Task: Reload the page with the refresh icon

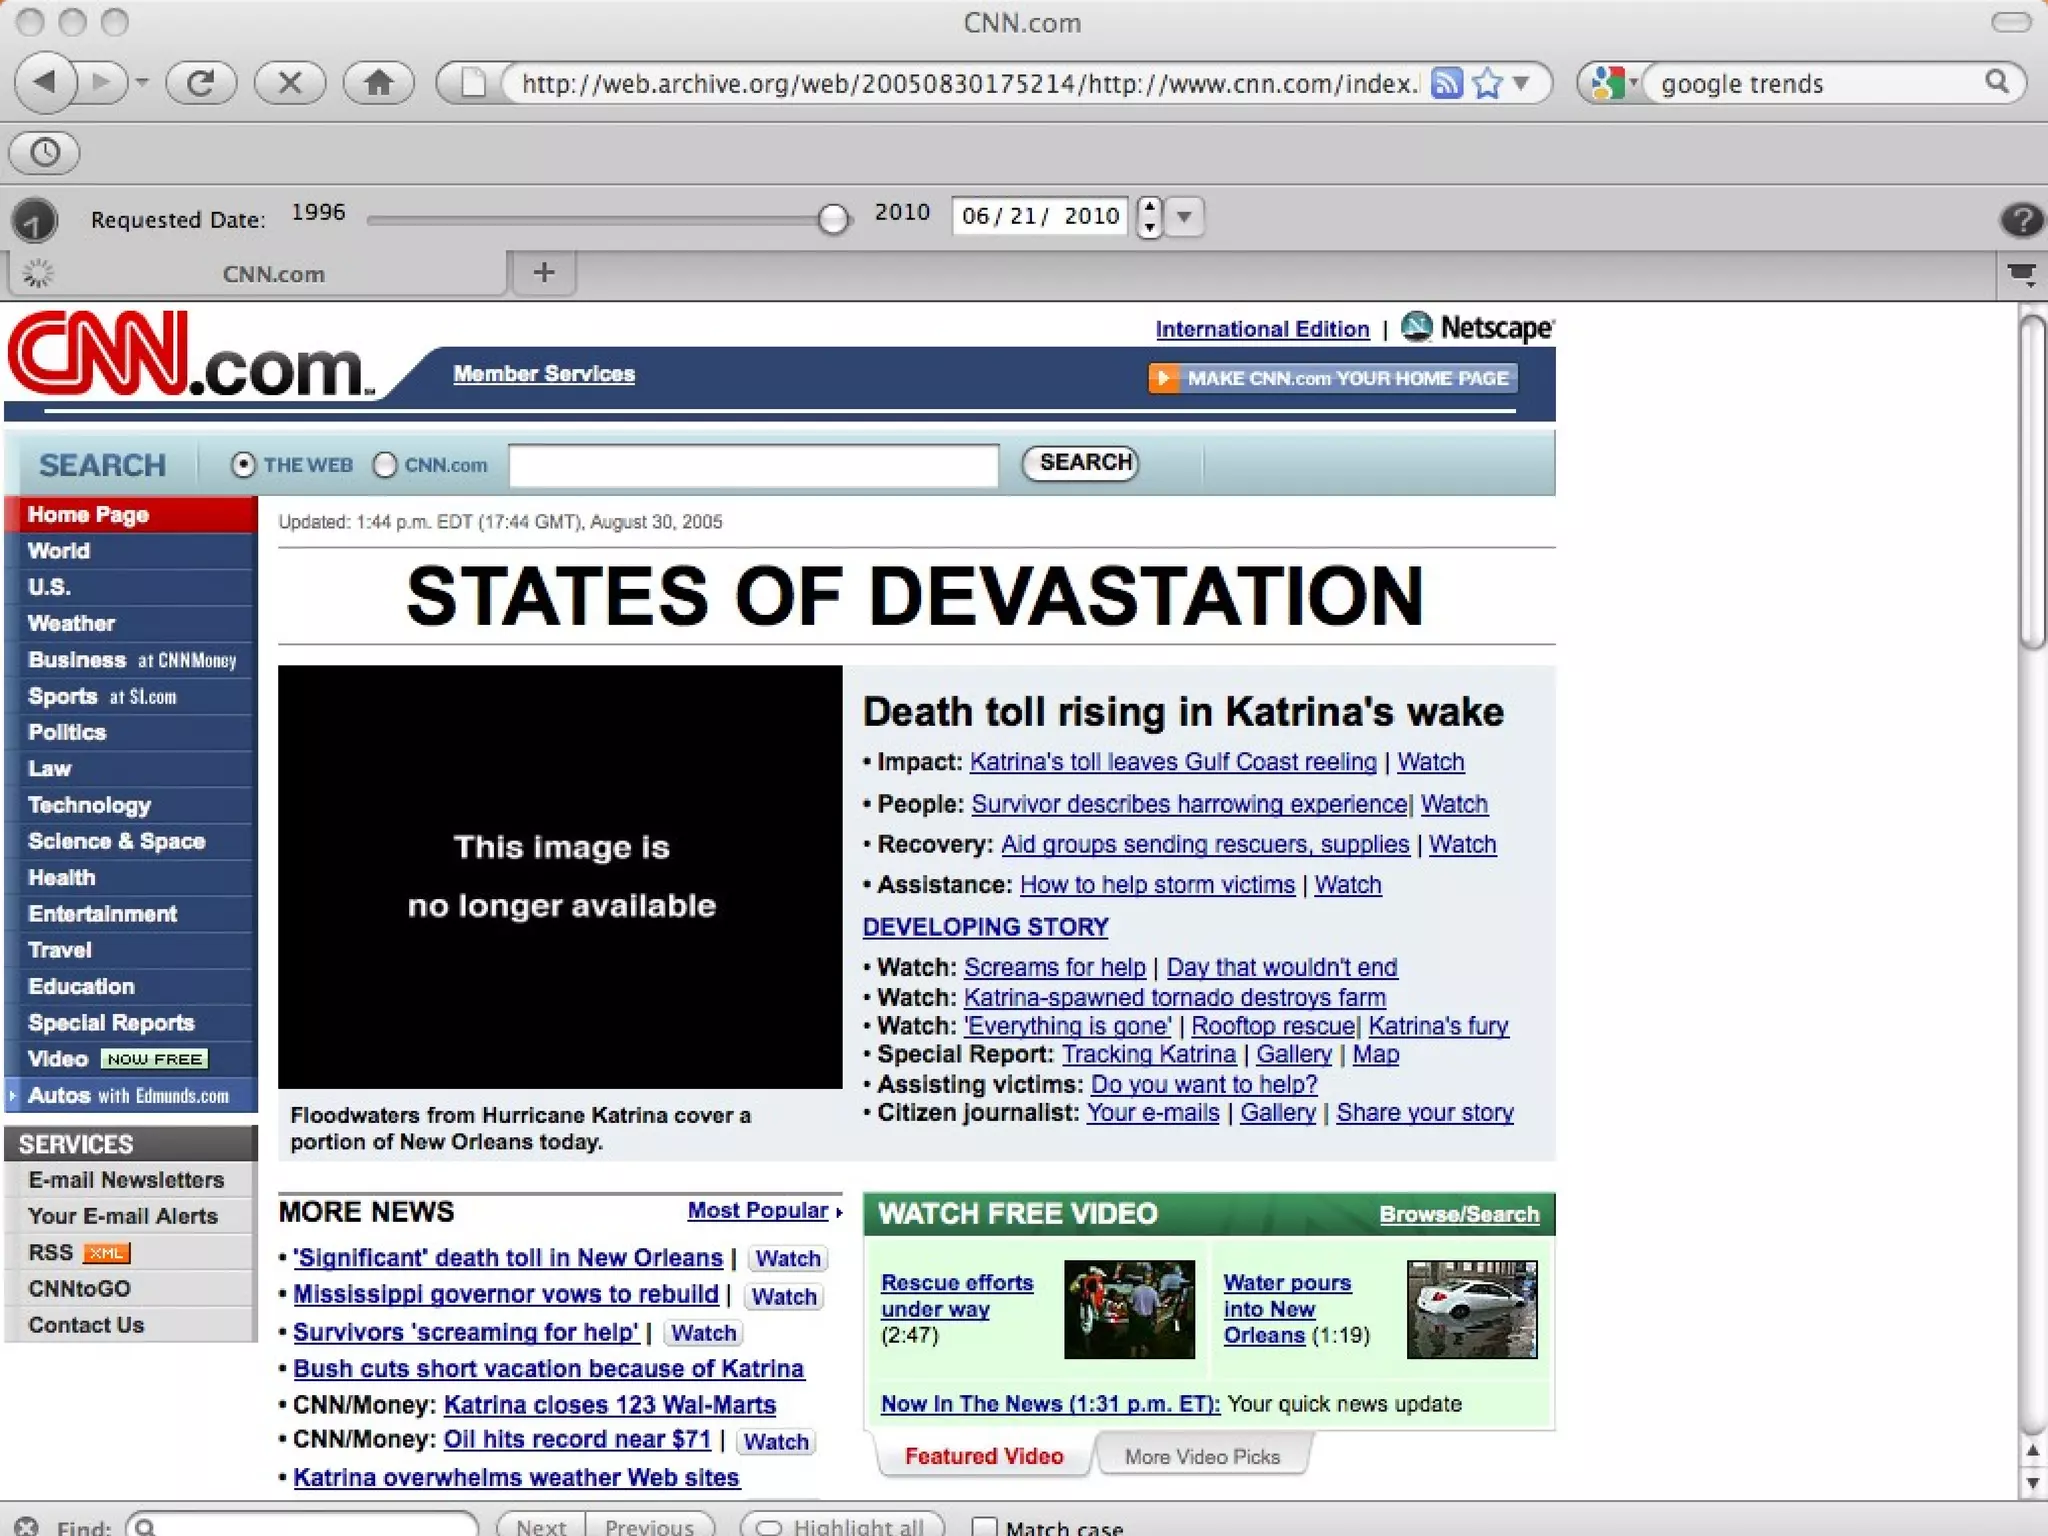Action: click(x=201, y=82)
